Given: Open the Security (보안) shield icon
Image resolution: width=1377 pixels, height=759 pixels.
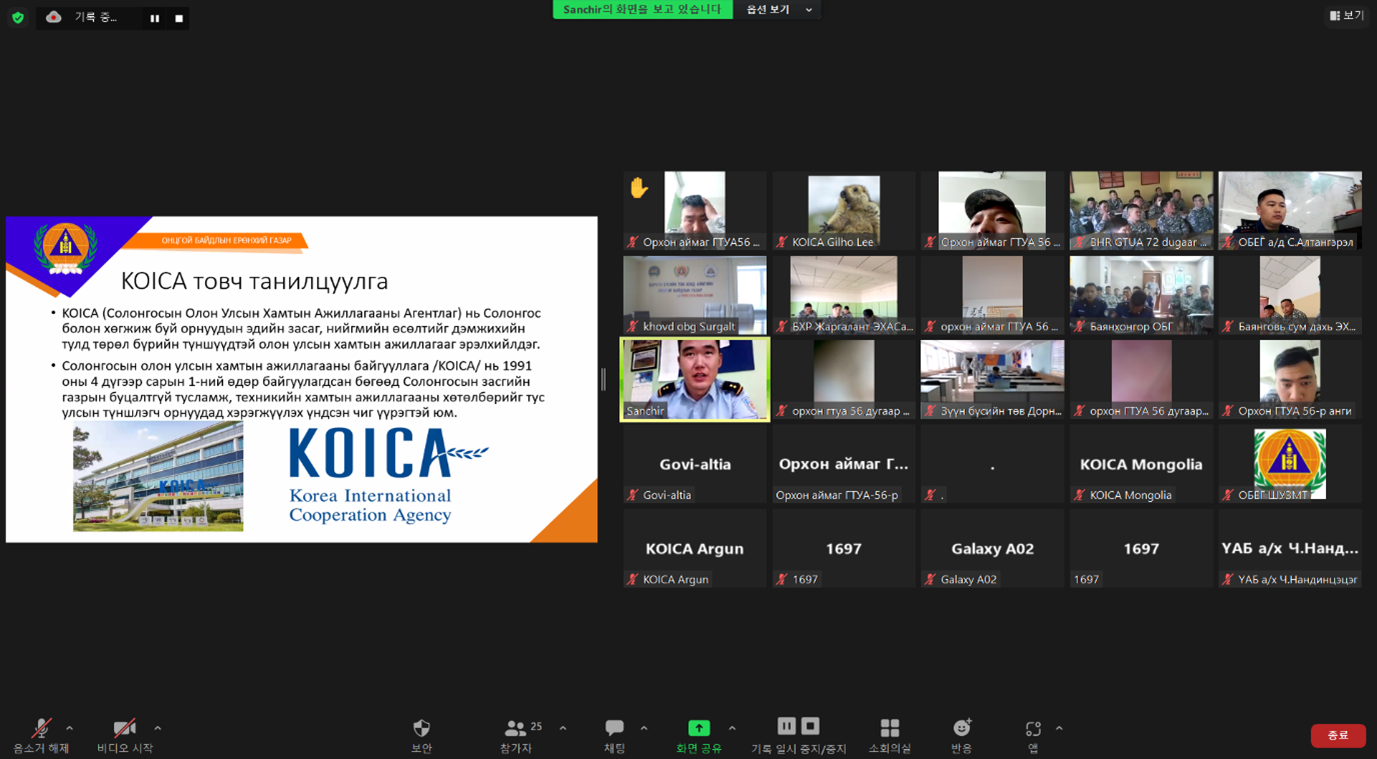Looking at the screenshot, I should 421,729.
